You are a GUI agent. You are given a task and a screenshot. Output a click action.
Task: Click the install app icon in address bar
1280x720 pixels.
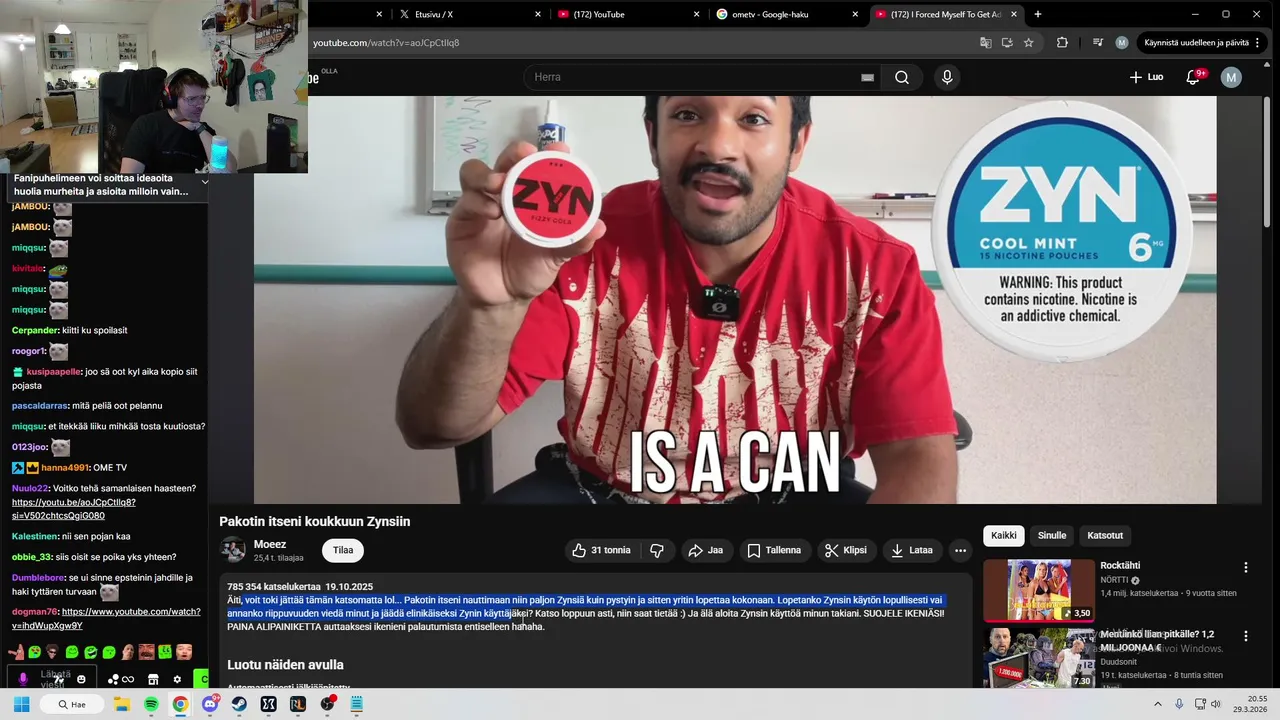[1007, 43]
